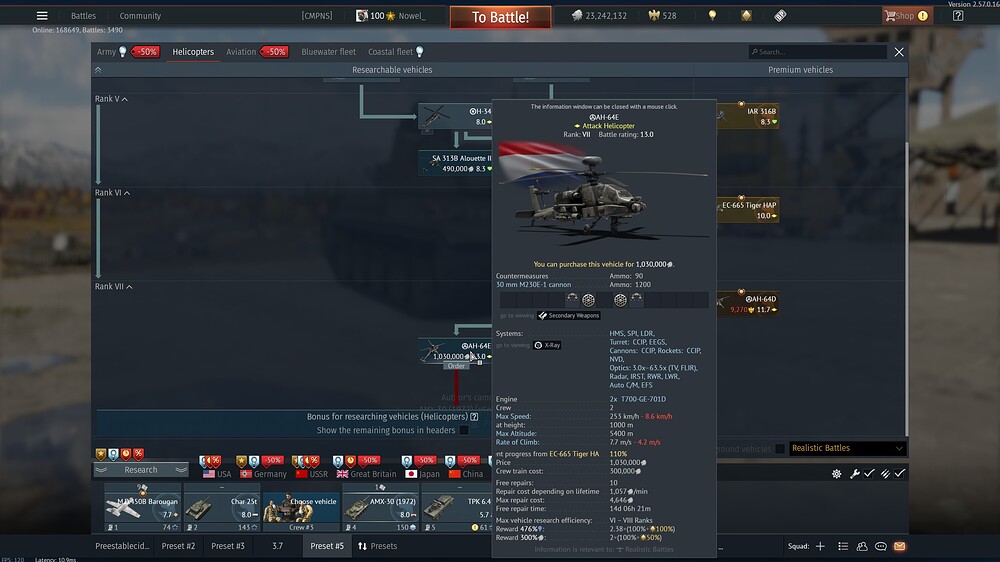This screenshot has height=562, width=1000.
Task: Open the Bluewater fleet tab
Action: (328, 52)
